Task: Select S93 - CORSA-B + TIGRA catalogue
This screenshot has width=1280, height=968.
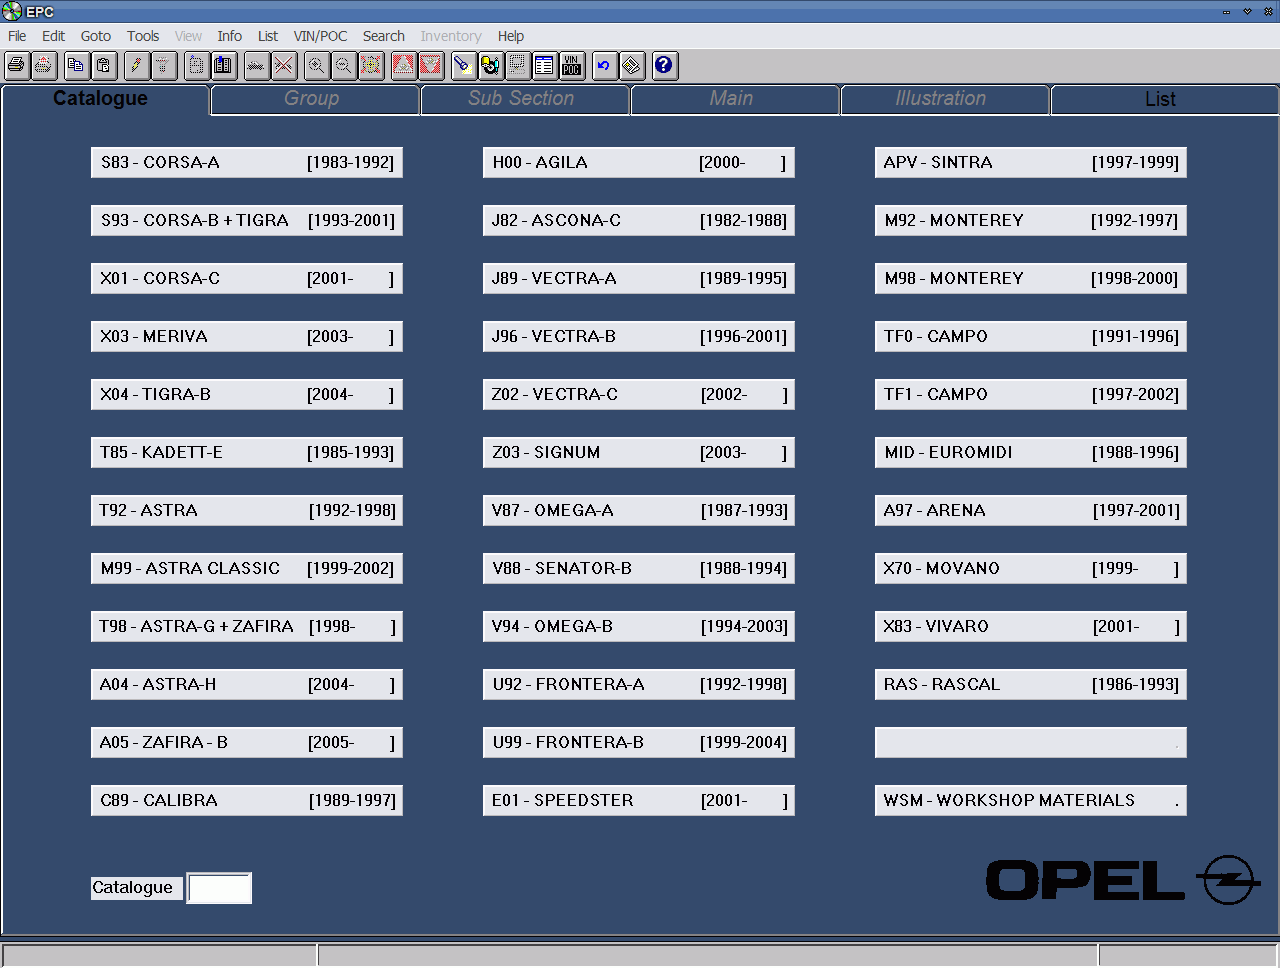Action: (247, 221)
